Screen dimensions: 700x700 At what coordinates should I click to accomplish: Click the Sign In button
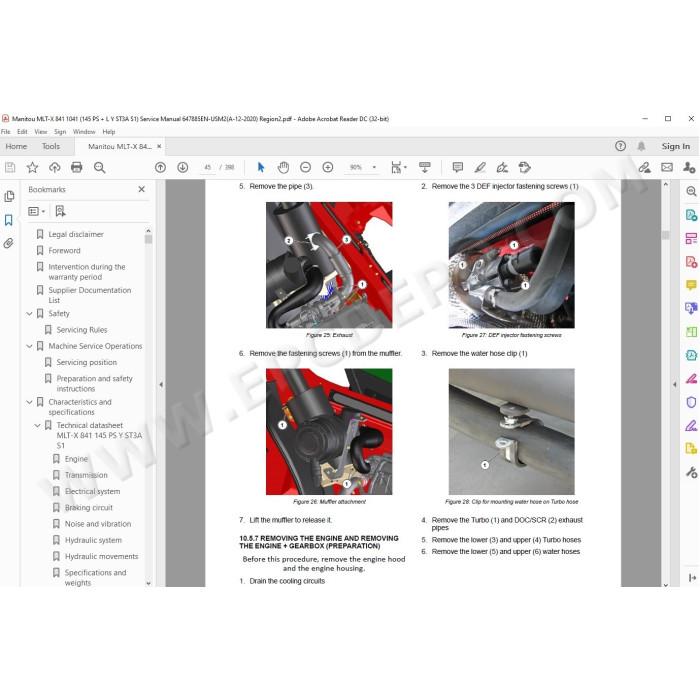point(675,146)
